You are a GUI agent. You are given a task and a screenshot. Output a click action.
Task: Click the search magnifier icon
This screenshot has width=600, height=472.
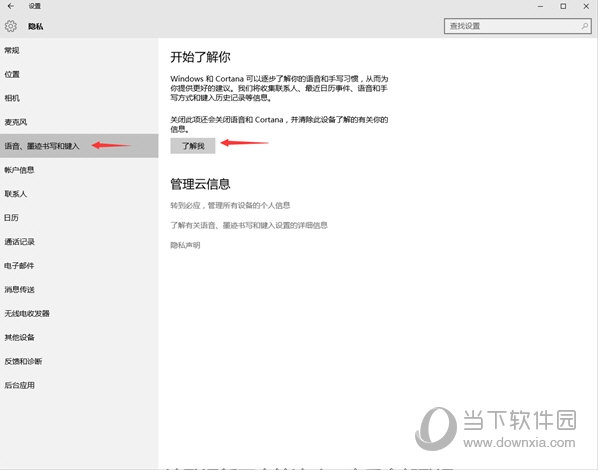(585, 26)
